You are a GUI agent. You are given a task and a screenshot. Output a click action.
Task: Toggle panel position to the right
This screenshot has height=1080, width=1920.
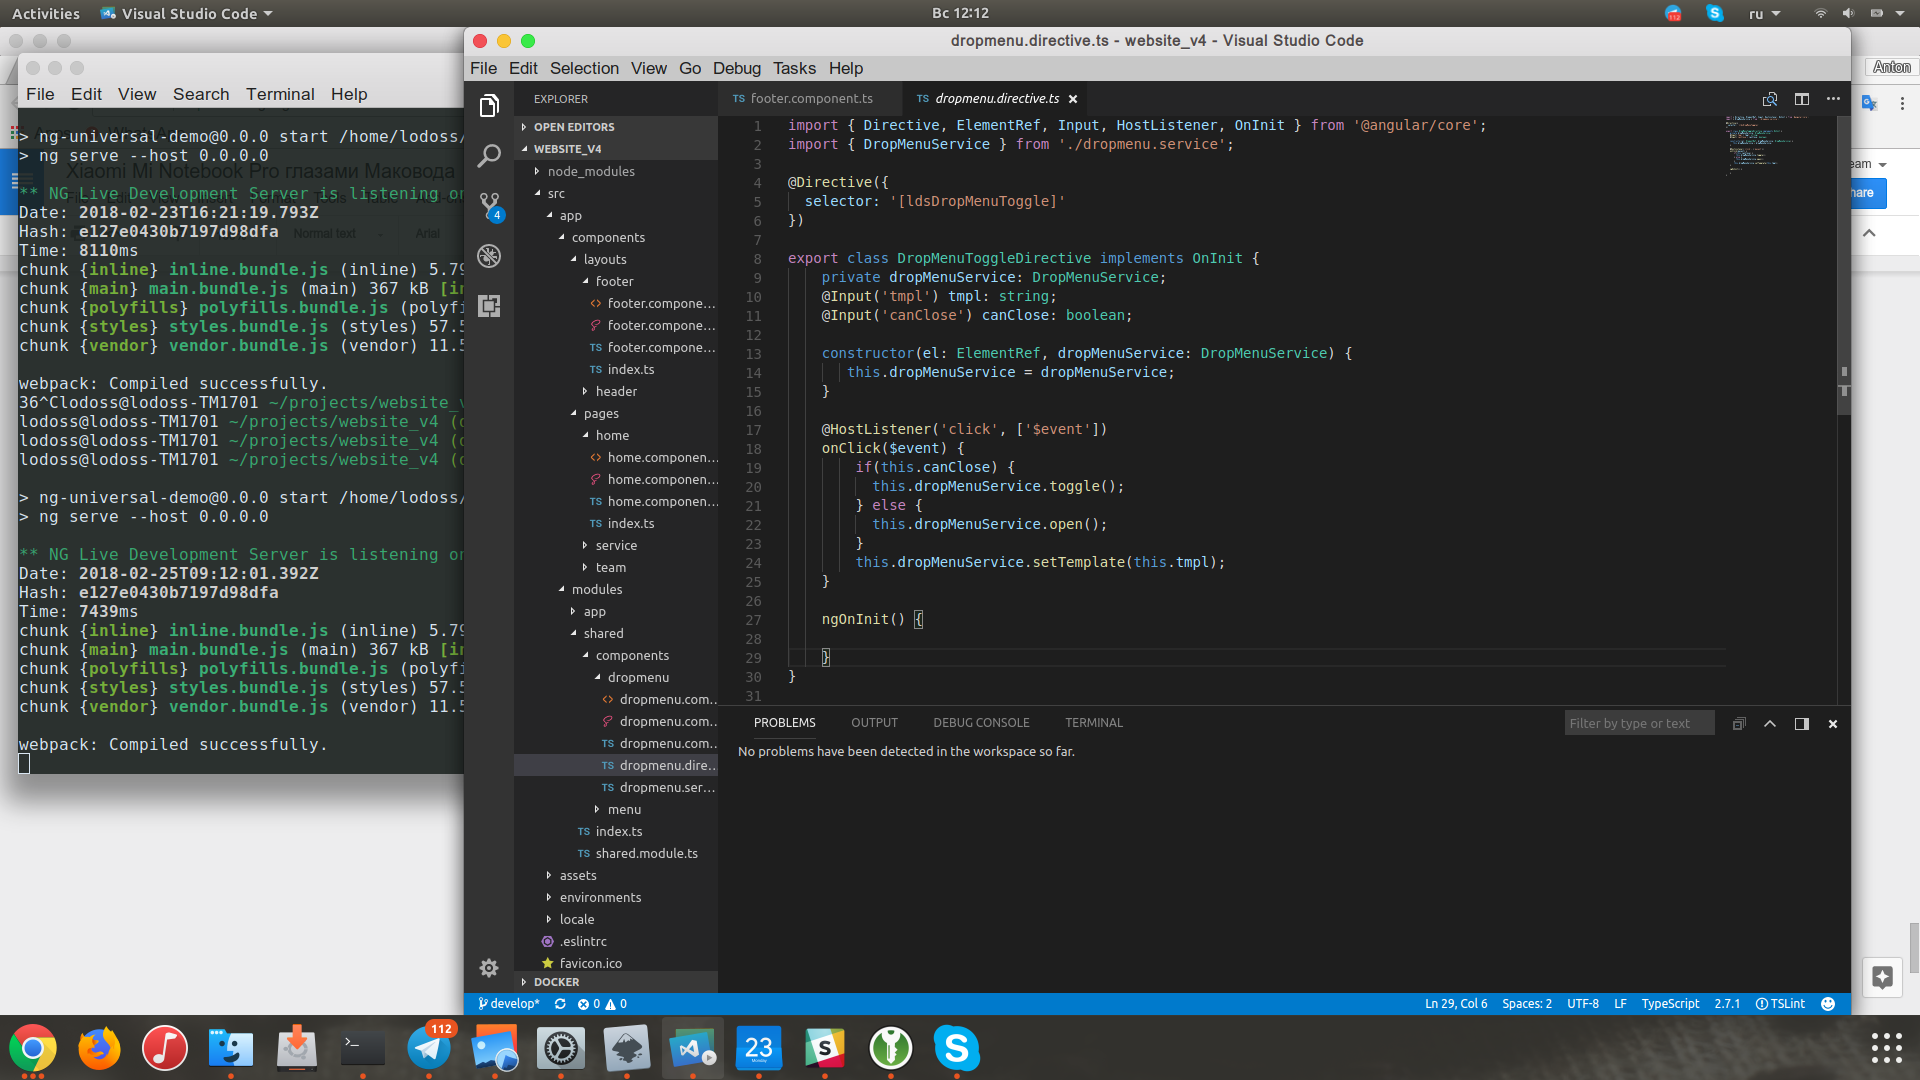pos(1801,724)
